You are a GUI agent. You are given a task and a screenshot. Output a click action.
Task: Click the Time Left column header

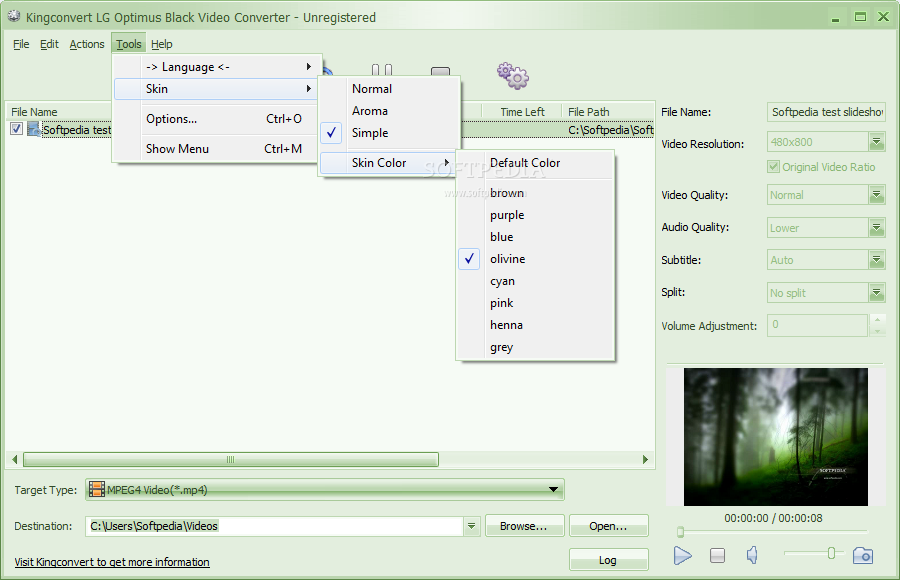click(x=522, y=112)
